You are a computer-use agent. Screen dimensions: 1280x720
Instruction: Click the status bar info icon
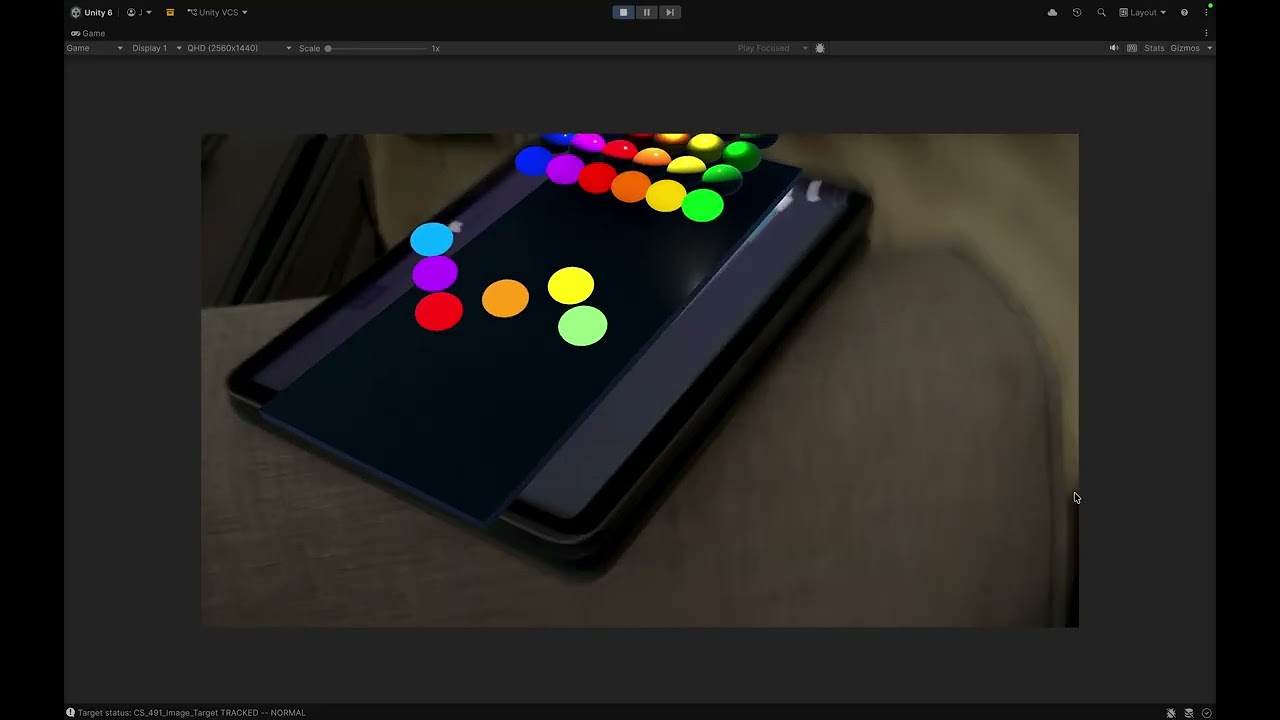[x=71, y=713]
